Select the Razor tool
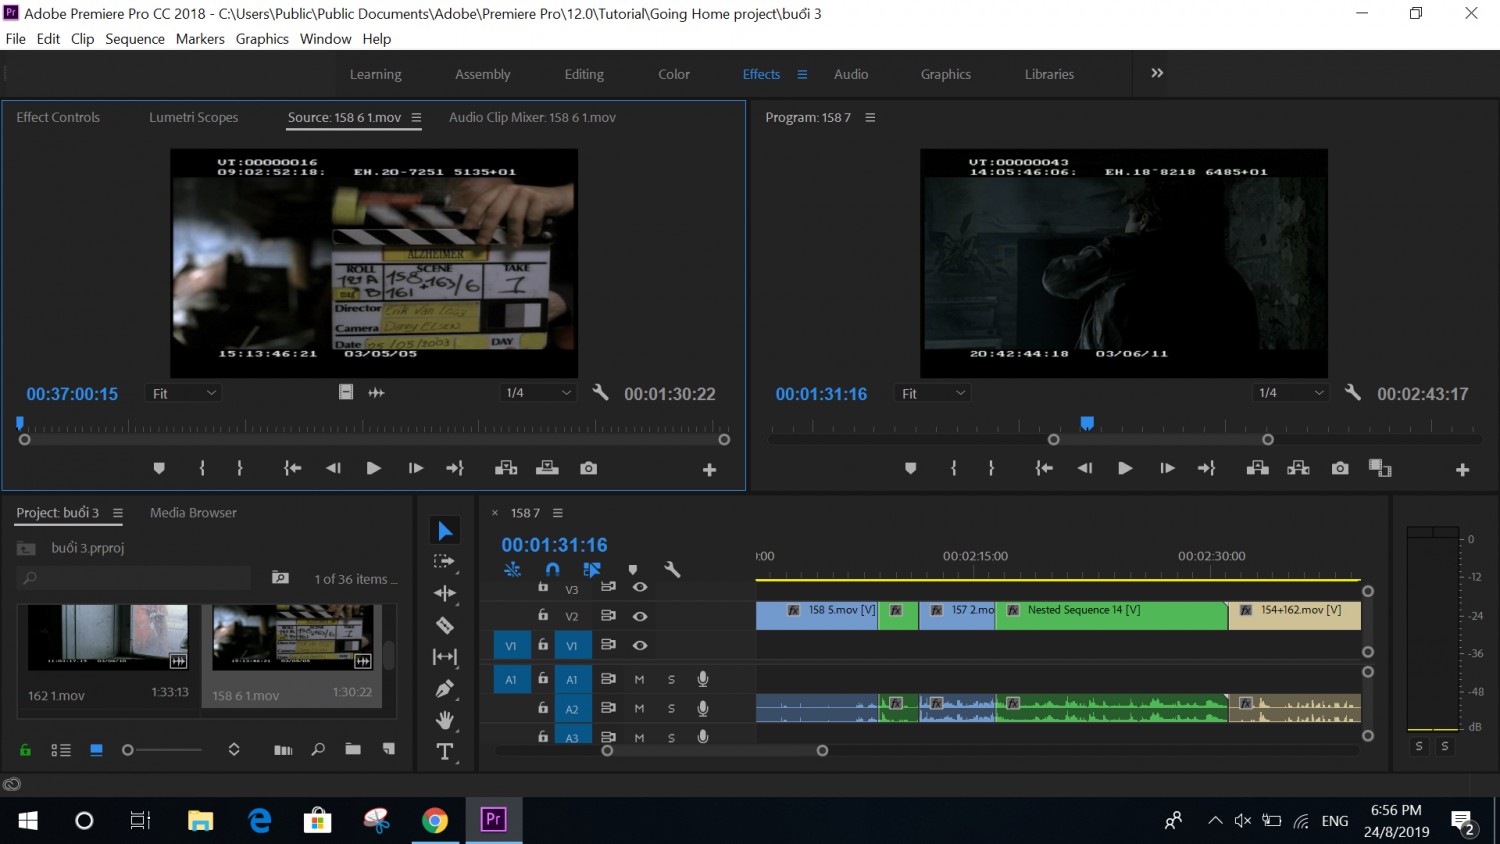This screenshot has height=844, width=1500. [x=445, y=625]
